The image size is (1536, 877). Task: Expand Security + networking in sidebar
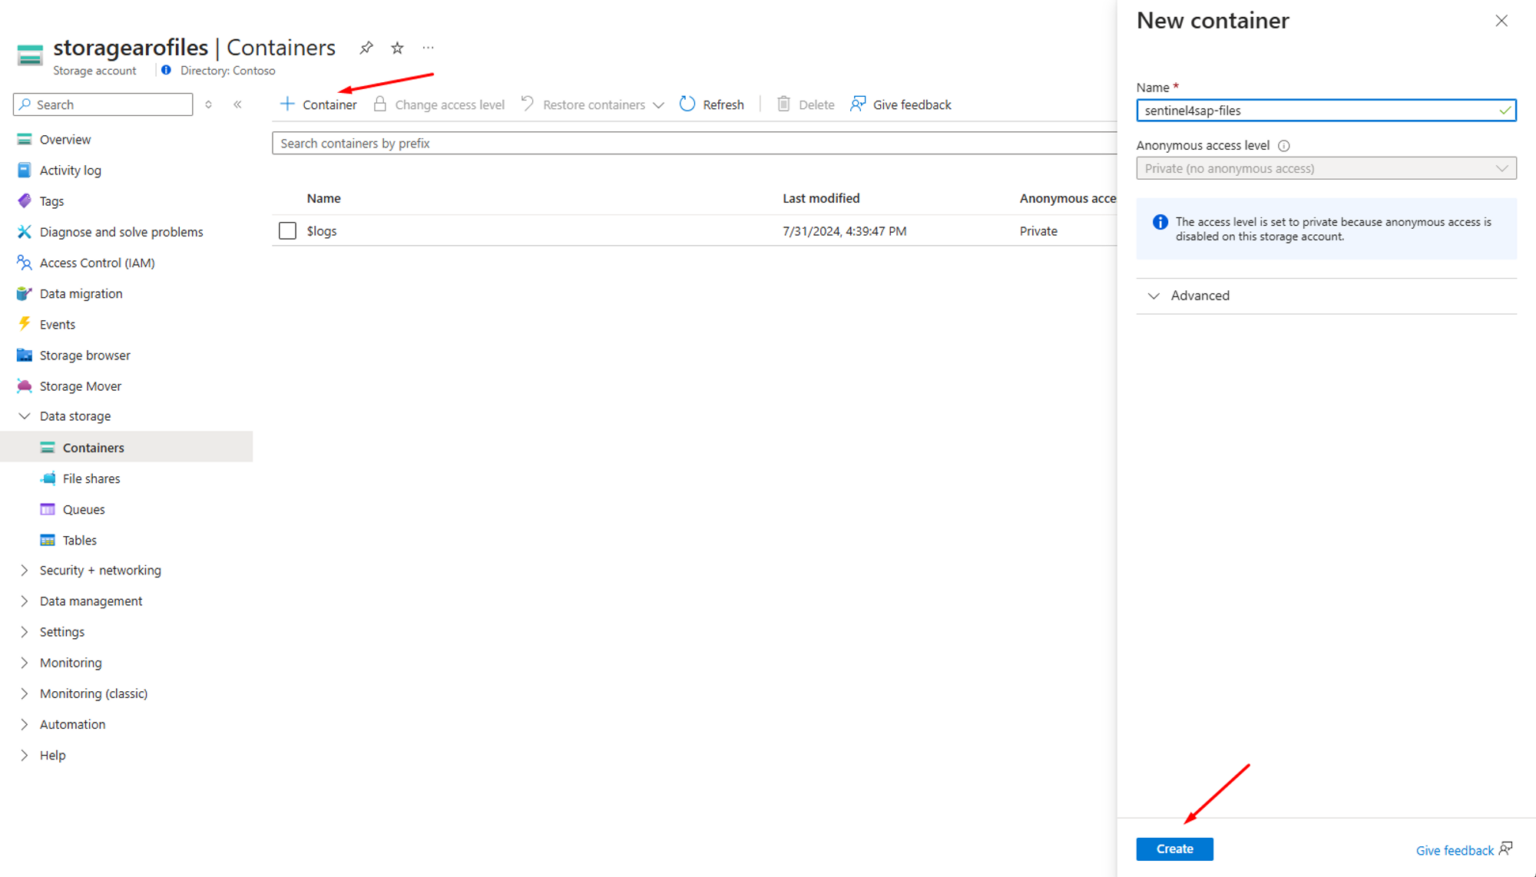[100, 570]
